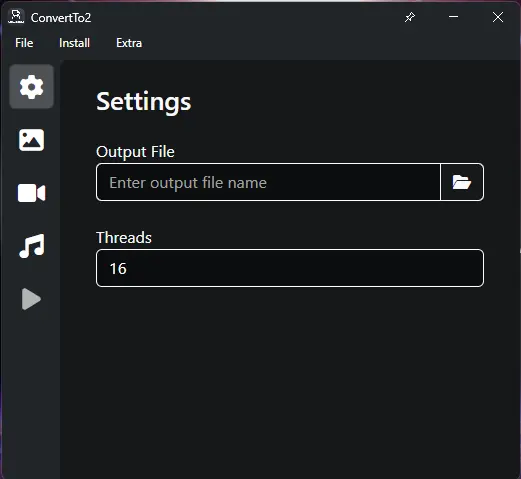Screen dimensions: 521x479
Task: Go to the music note audio section
Action: [x=31, y=246]
